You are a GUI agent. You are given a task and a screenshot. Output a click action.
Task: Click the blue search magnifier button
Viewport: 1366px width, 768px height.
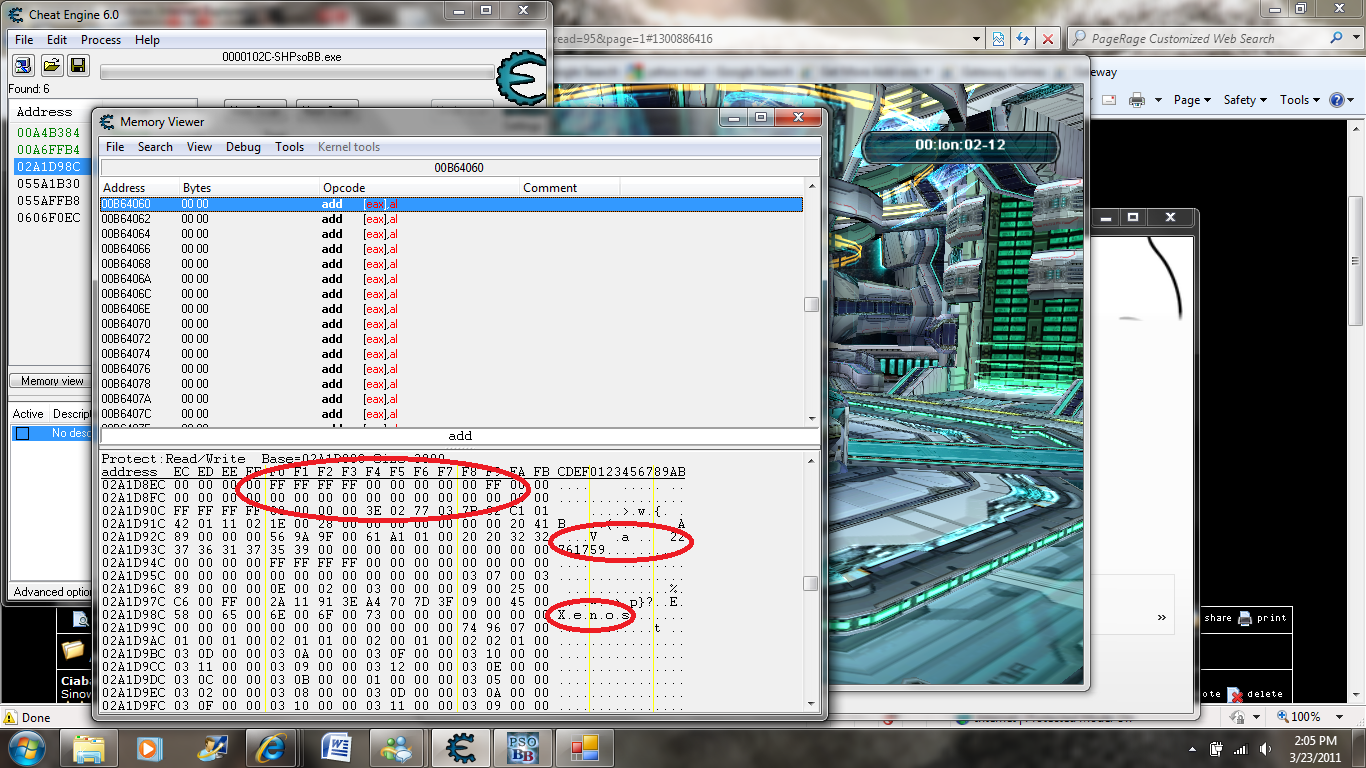[x=1337, y=38]
